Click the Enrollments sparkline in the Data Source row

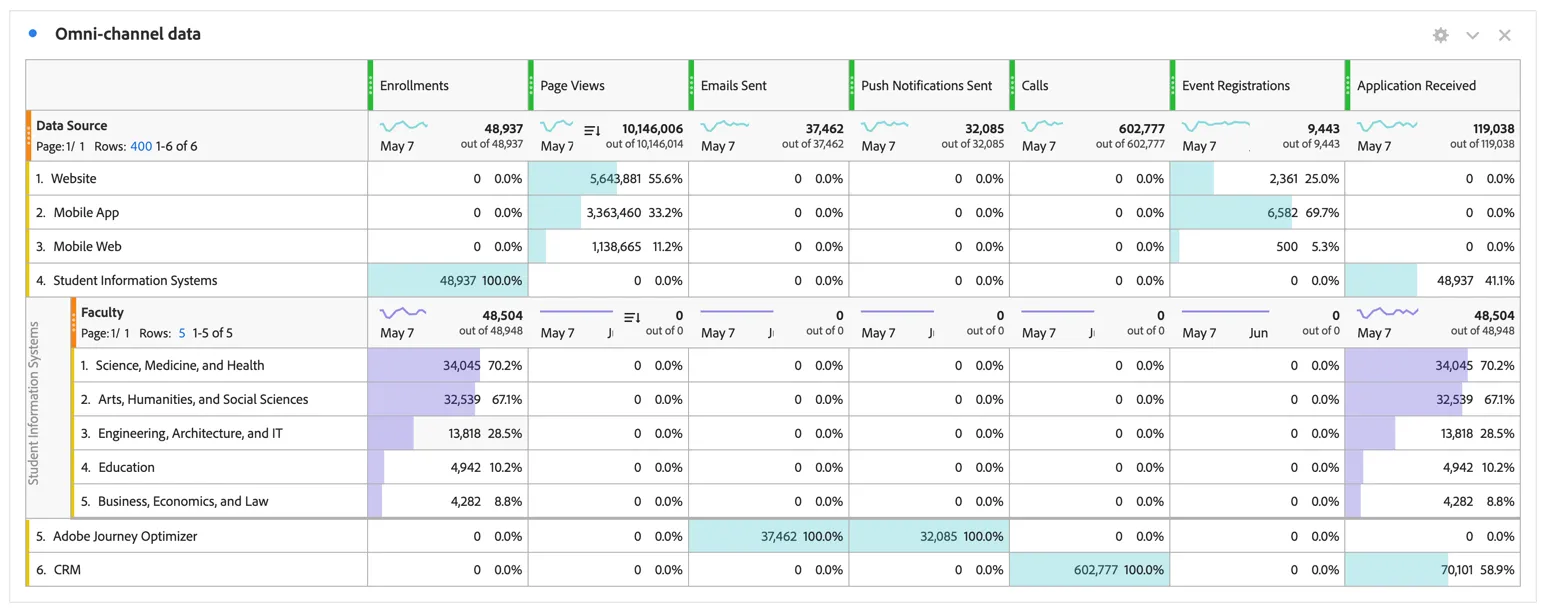tap(404, 127)
